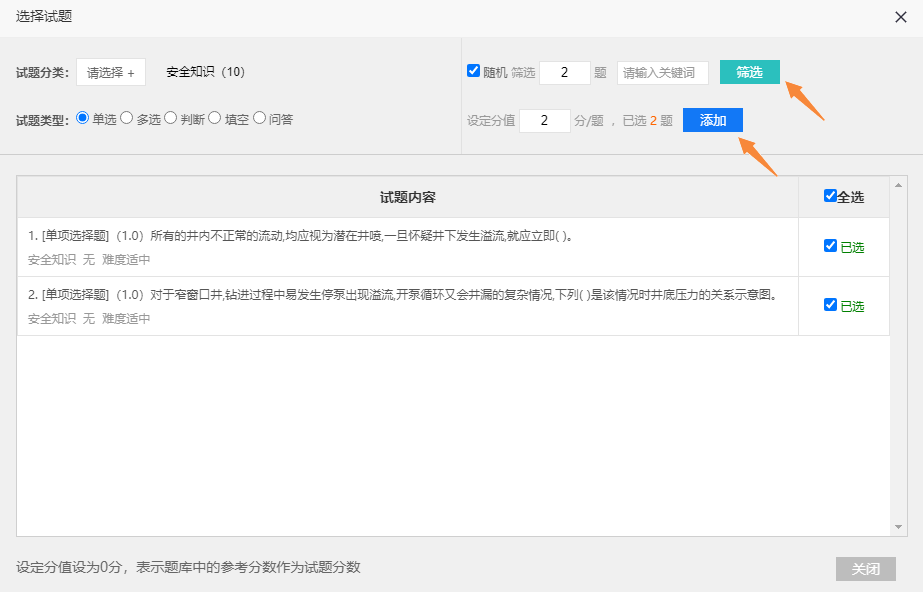Focus the 请输入关键词 keyword field
The width and height of the screenshot is (923, 592).
tap(662, 72)
